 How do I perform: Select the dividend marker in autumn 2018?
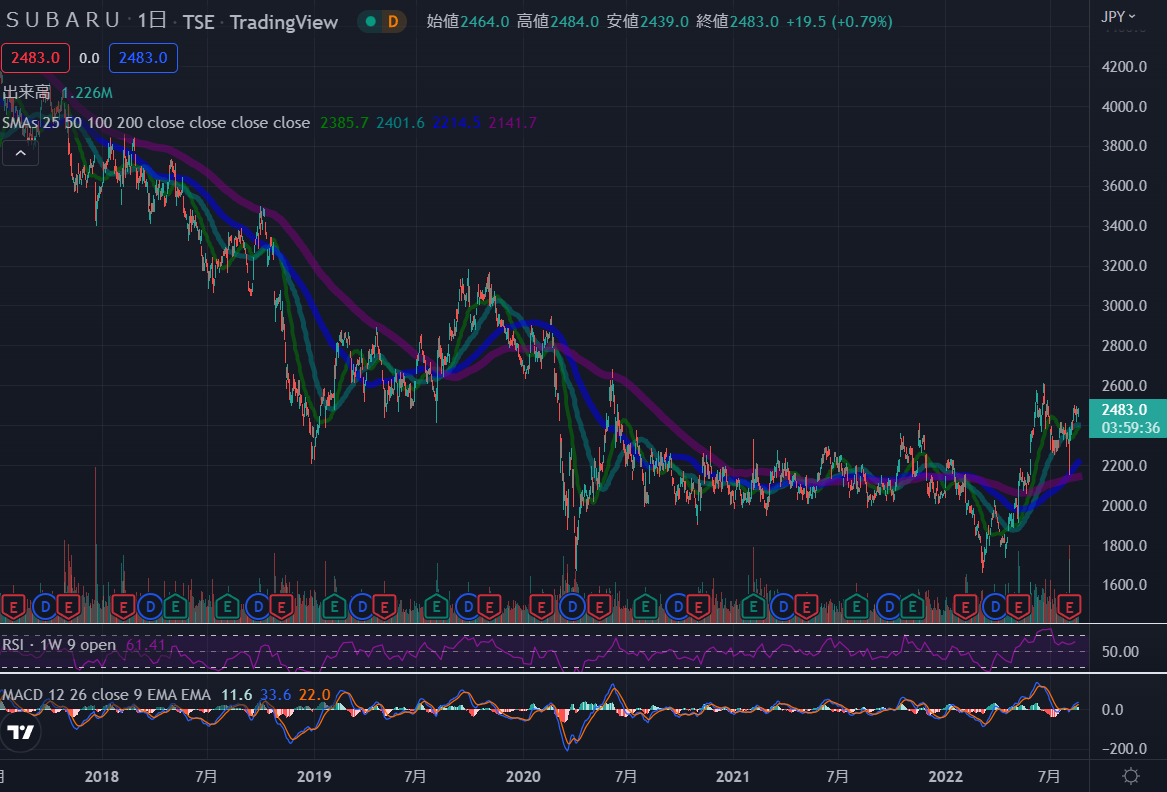[x=258, y=607]
